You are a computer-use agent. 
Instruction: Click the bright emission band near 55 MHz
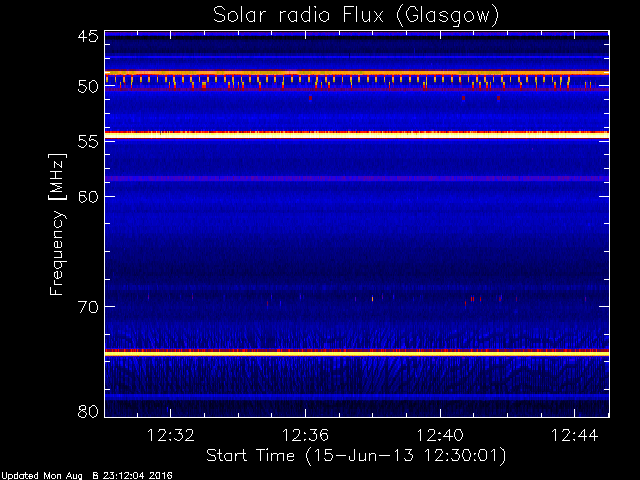click(x=357, y=135)
